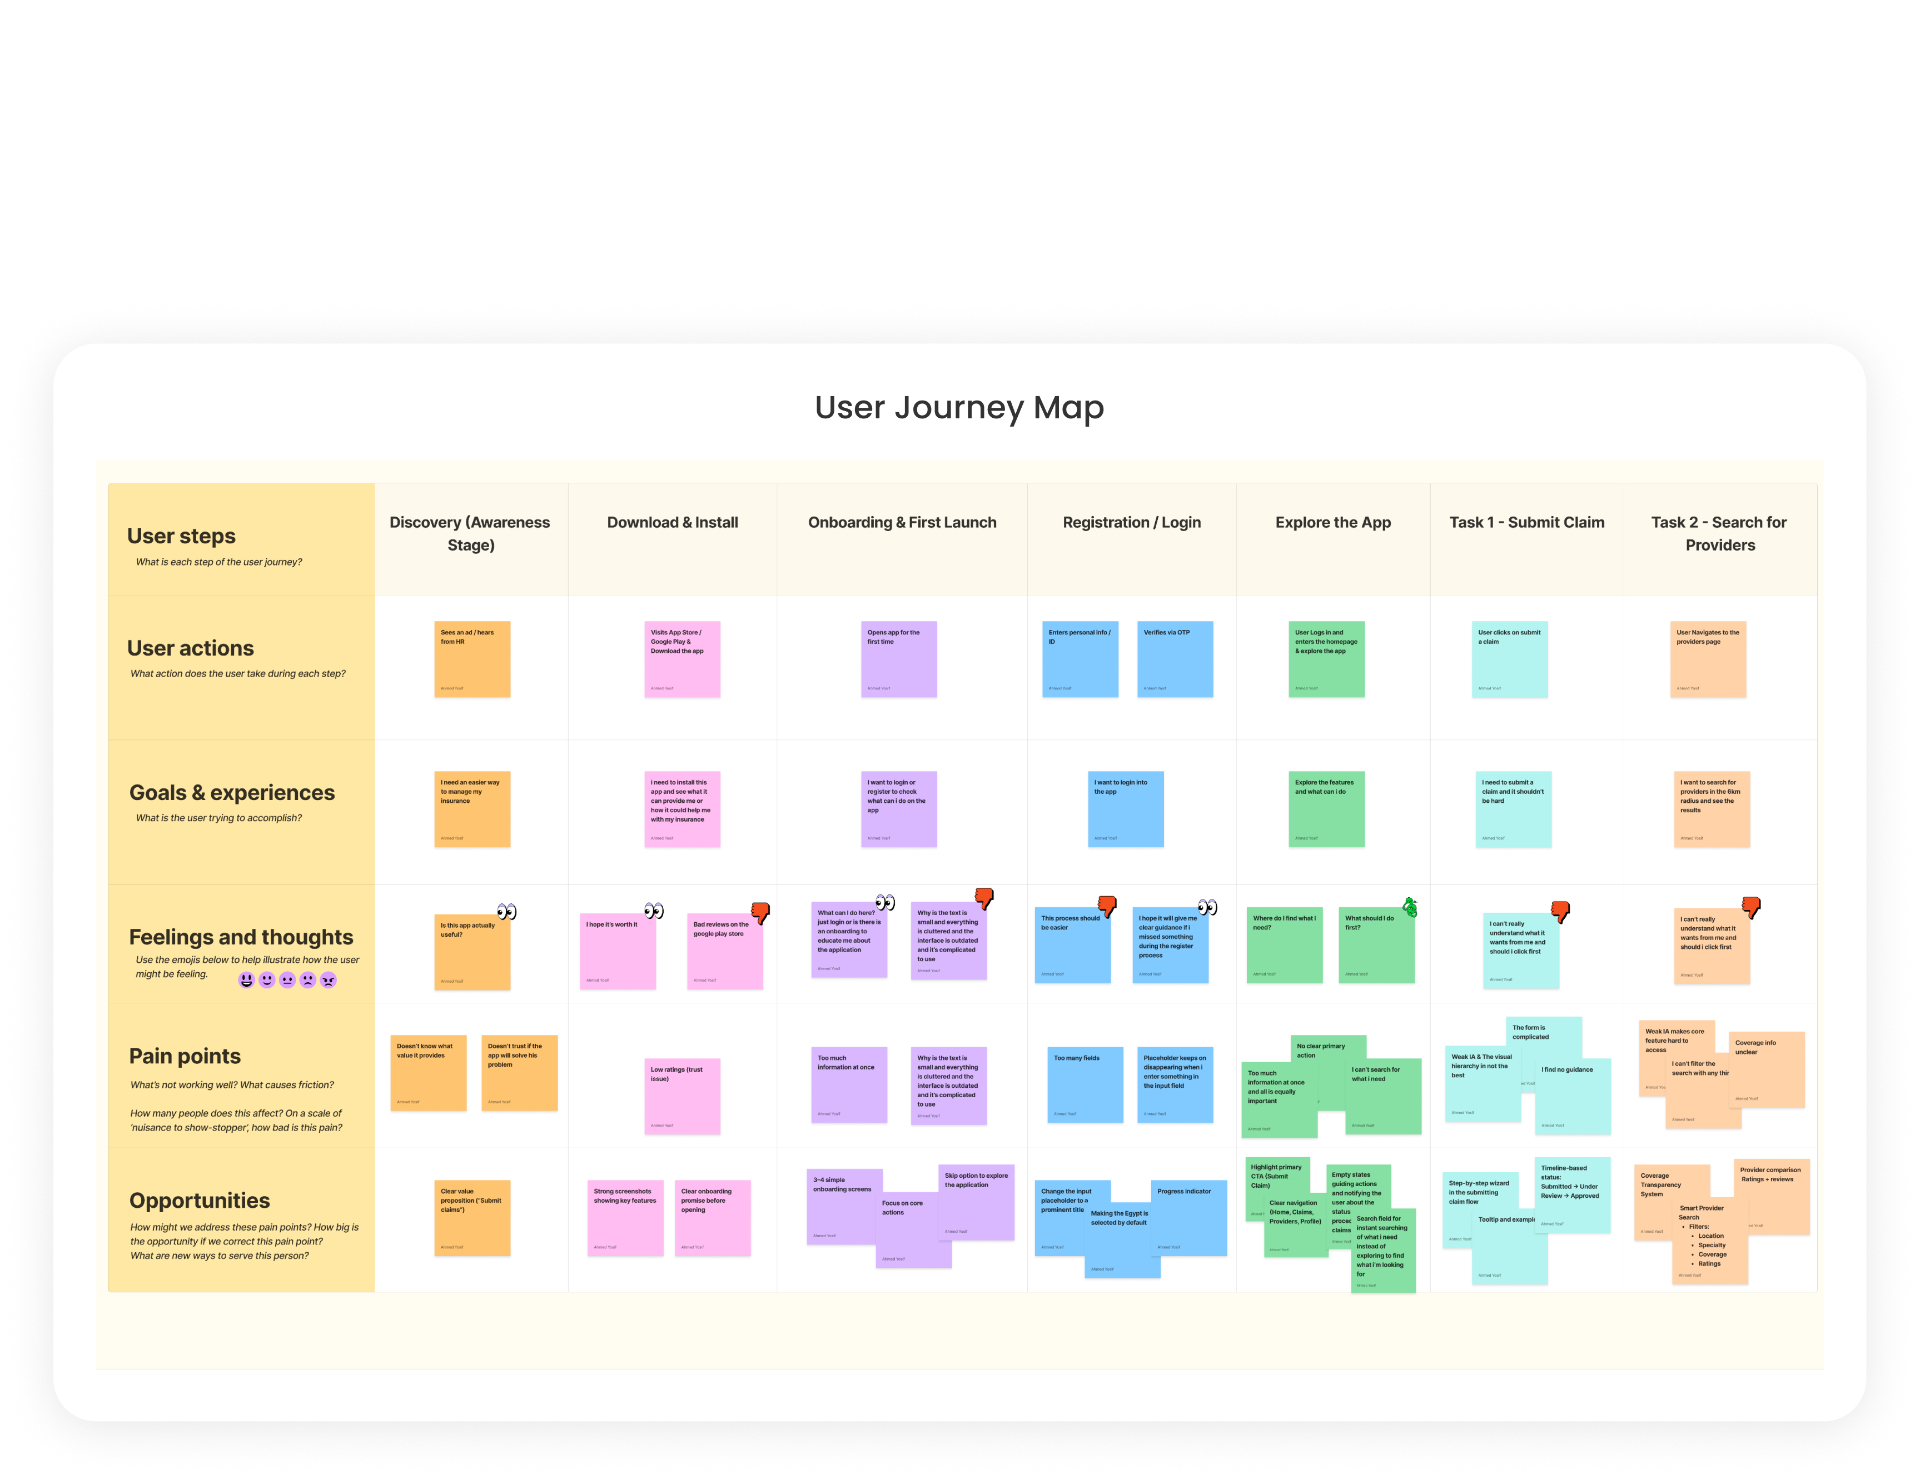Click the thumbs-down sticker on 'This process should be easier' note
The width and height of the screenshot is (1920, 1480).
click(x=1107, y=906)
